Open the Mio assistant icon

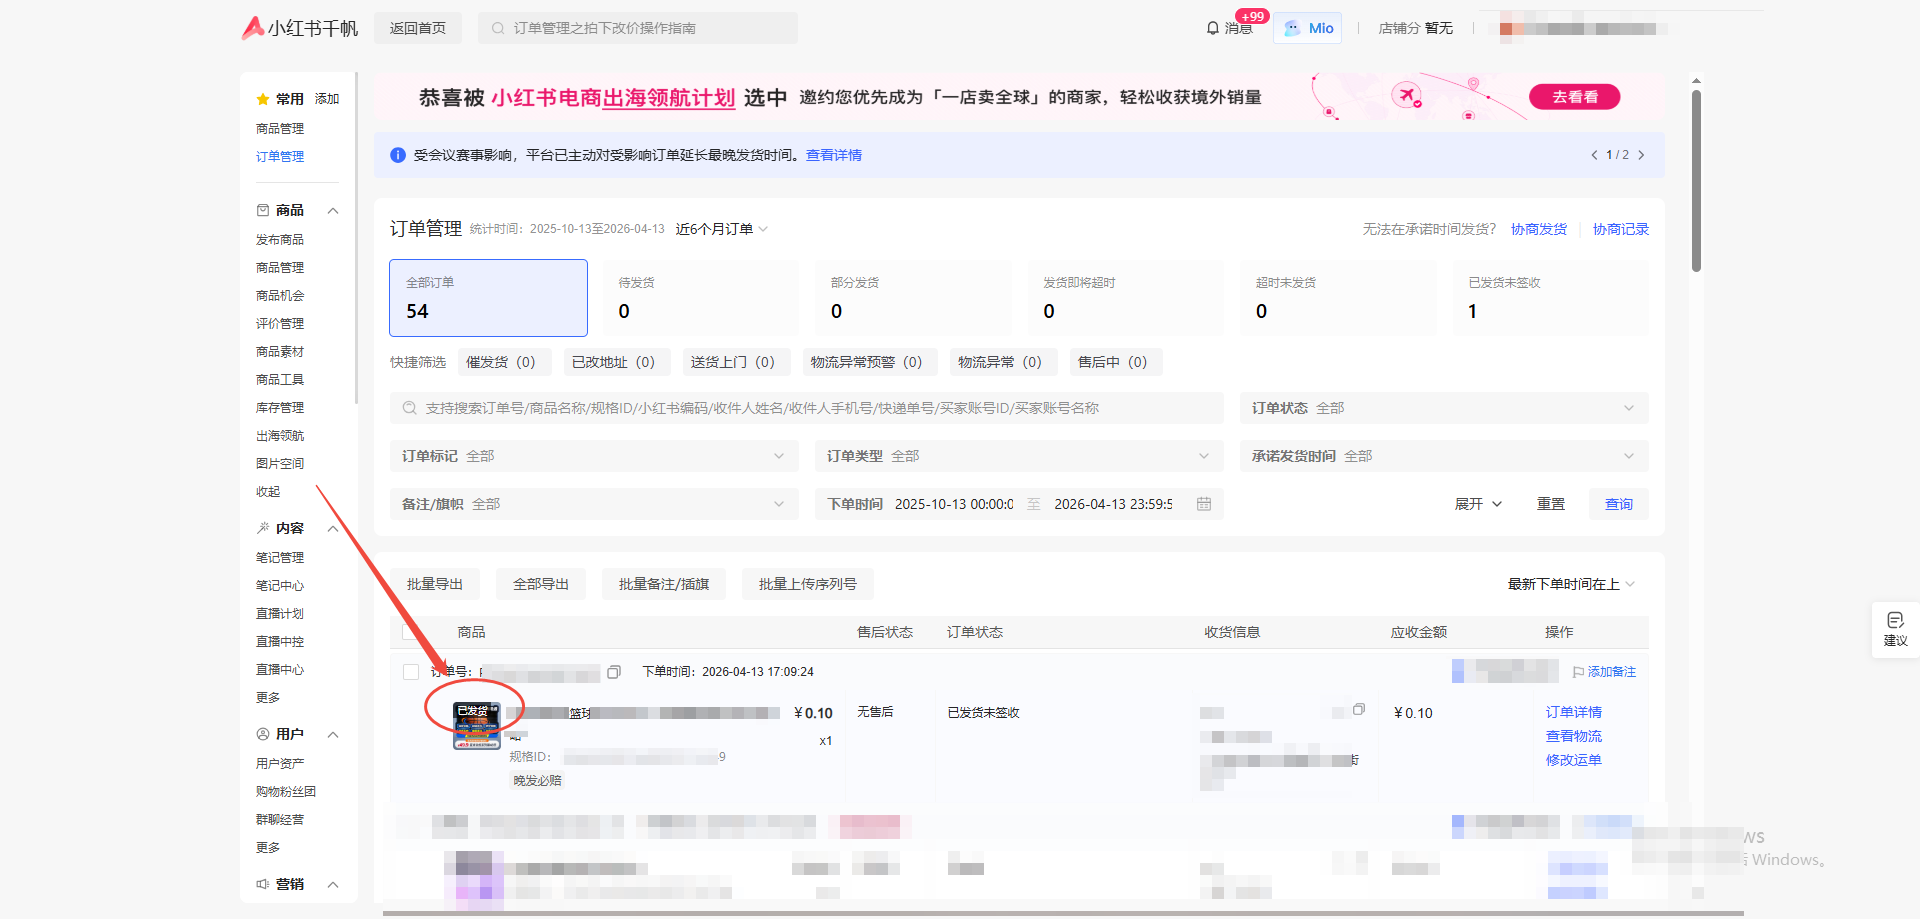[x=1292, y=28]
